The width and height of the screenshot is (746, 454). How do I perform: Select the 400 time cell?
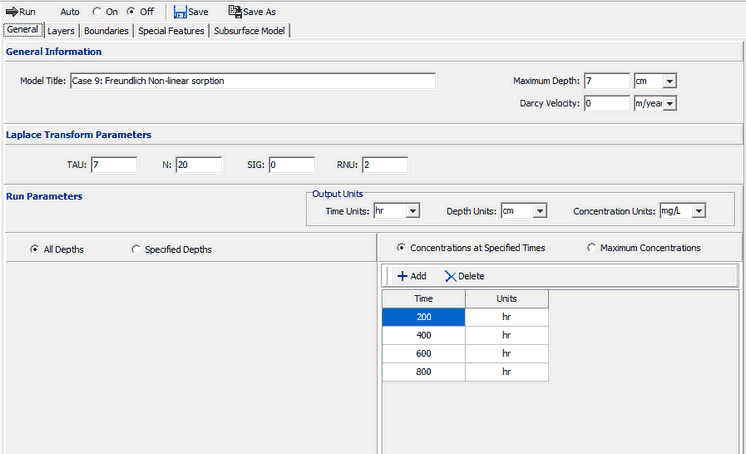[423, 336]
